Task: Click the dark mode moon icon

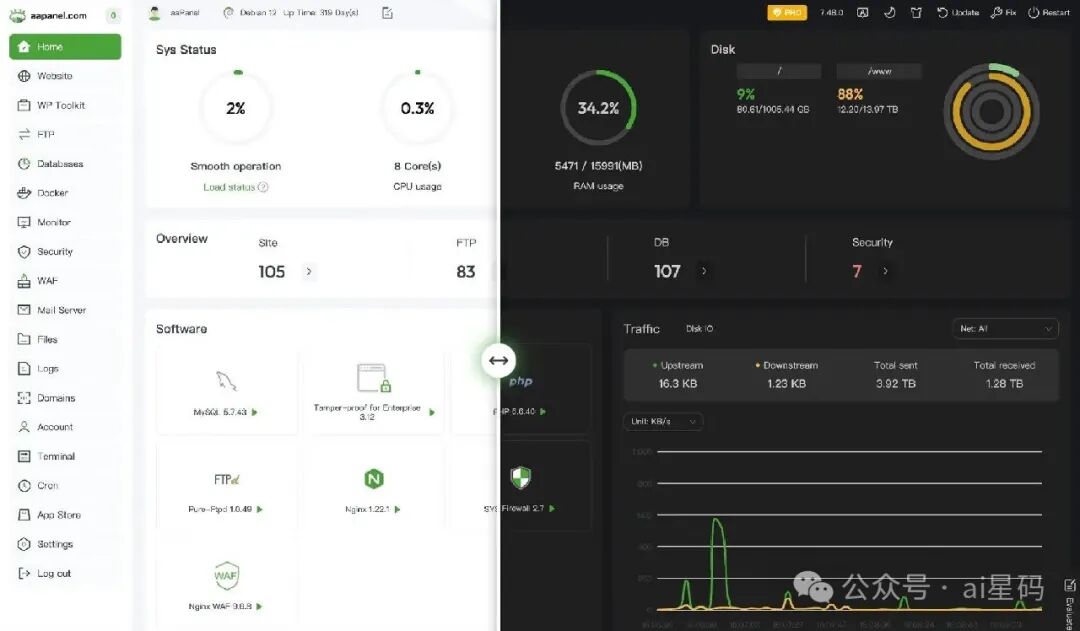Action: tap(889, 12)
